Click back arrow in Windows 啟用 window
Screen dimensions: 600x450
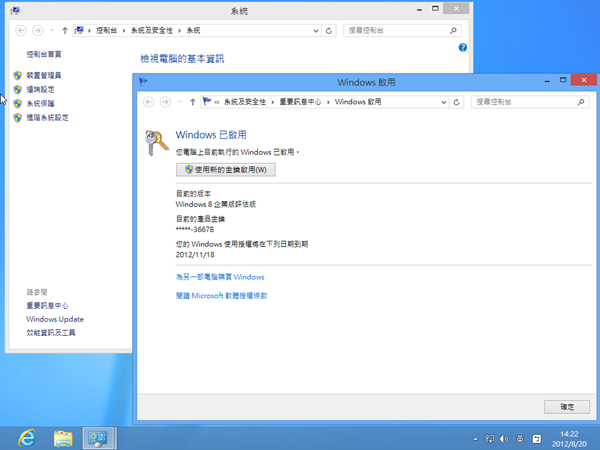point(150,102)
